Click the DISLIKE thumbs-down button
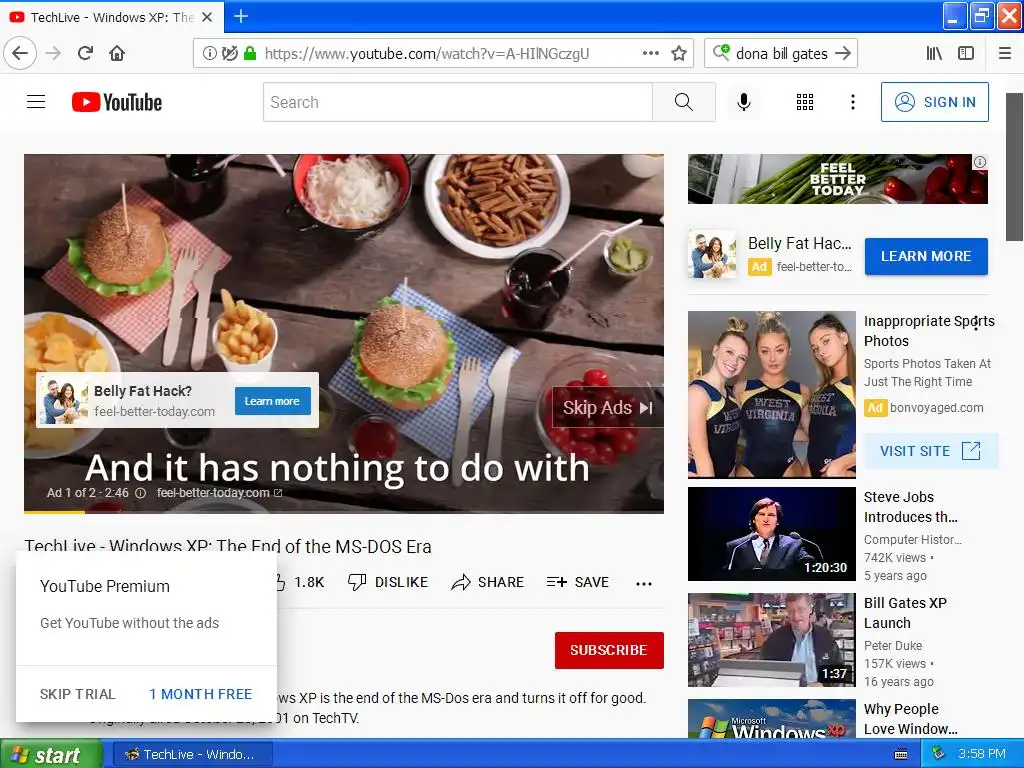Viewport: 1024px width, 768px height. (388, 582)
